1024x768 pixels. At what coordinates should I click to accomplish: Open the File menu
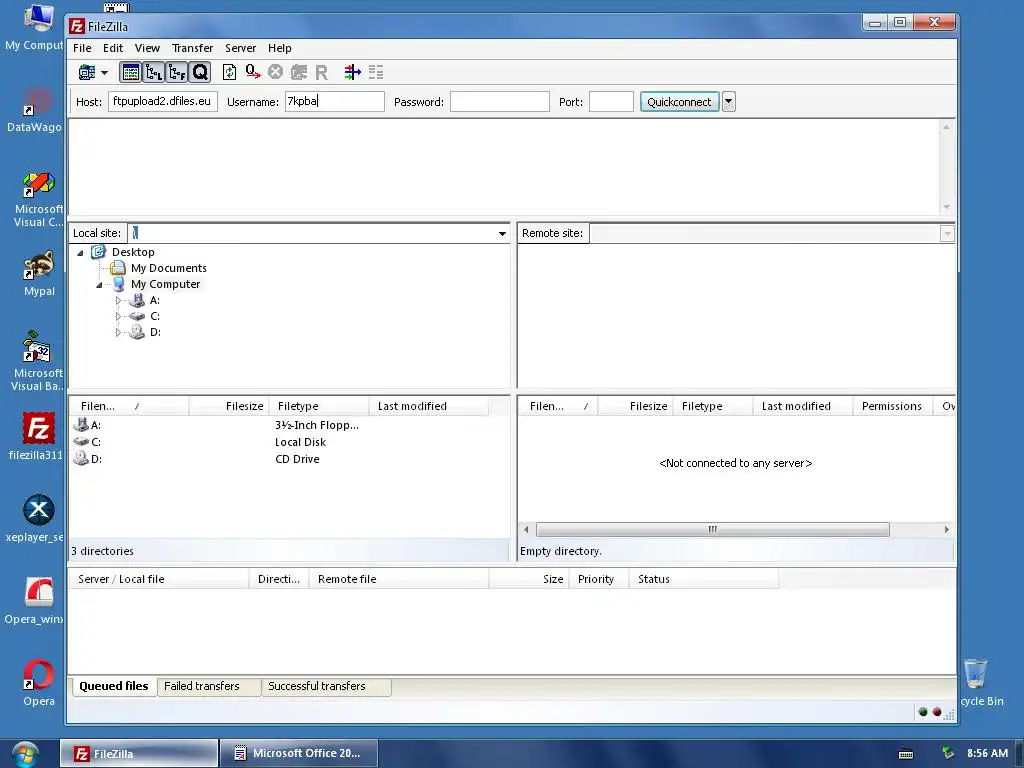pyautogui.click(x=82, y=48)
